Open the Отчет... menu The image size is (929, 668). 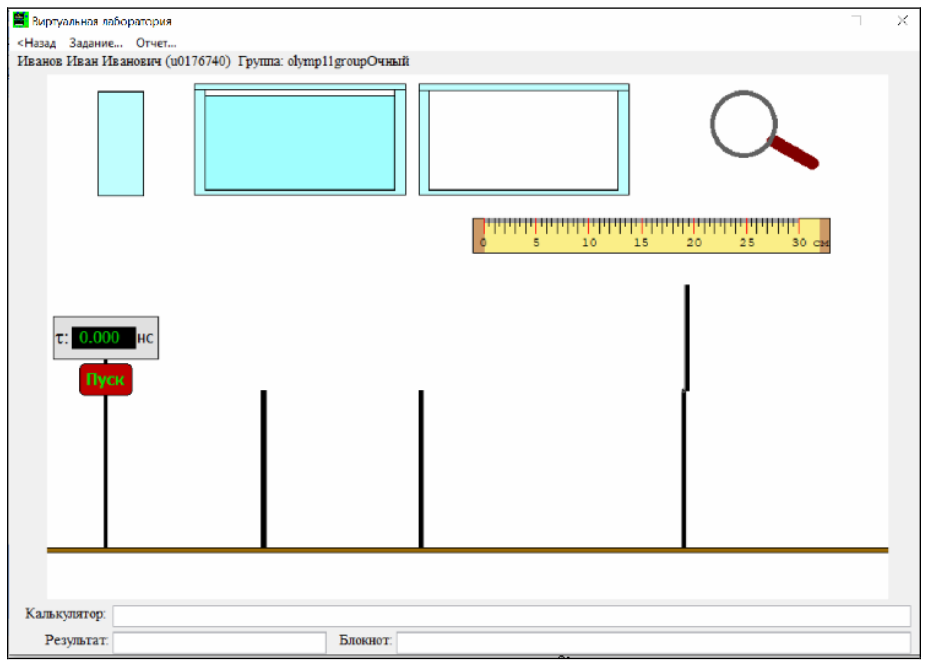pyautogui.click(x=156, y=43)
